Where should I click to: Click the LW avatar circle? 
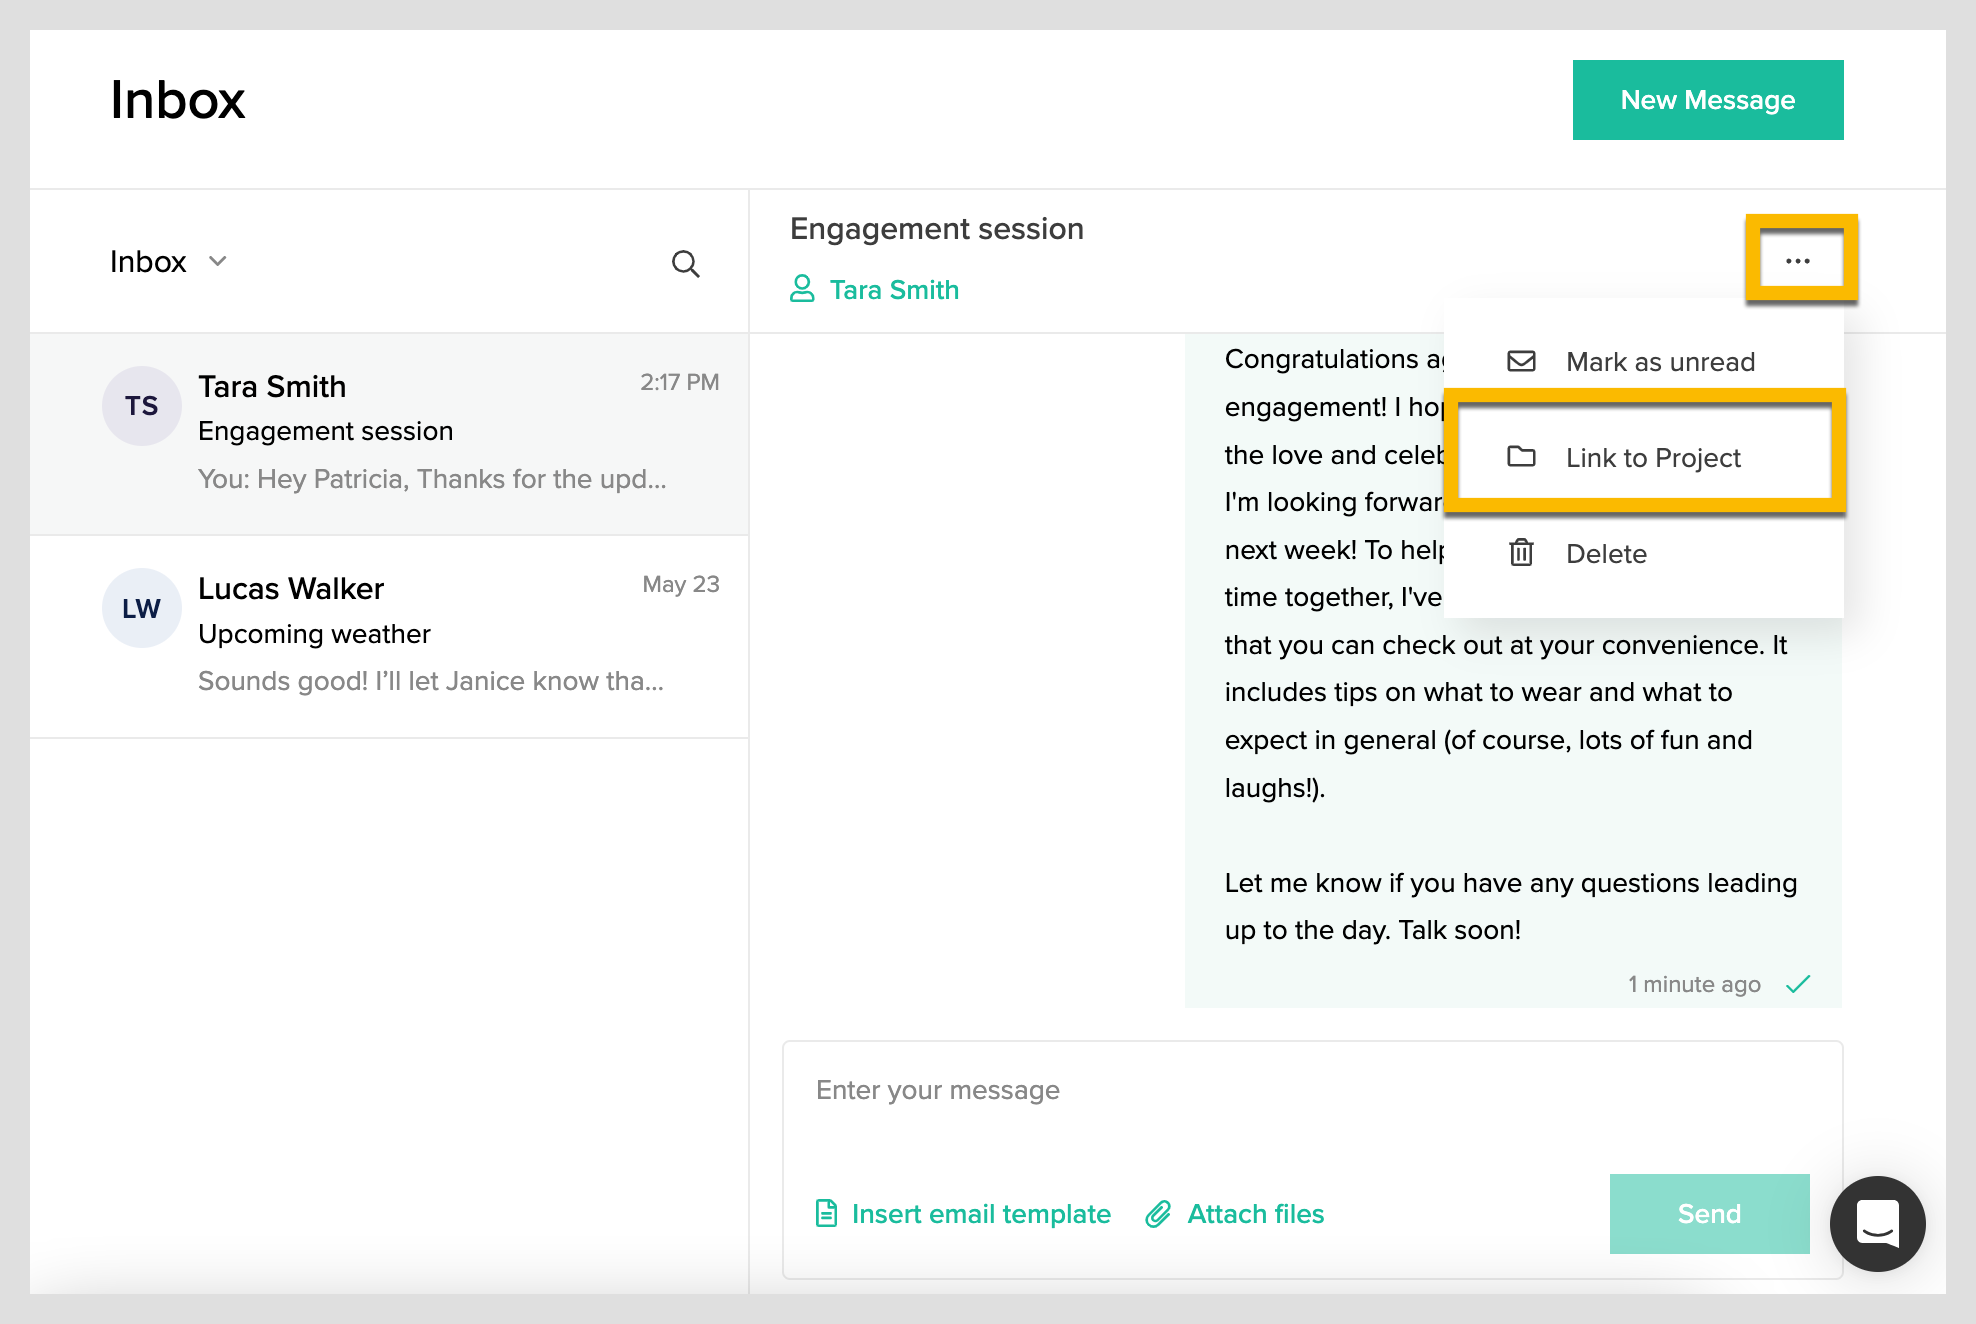141,608
